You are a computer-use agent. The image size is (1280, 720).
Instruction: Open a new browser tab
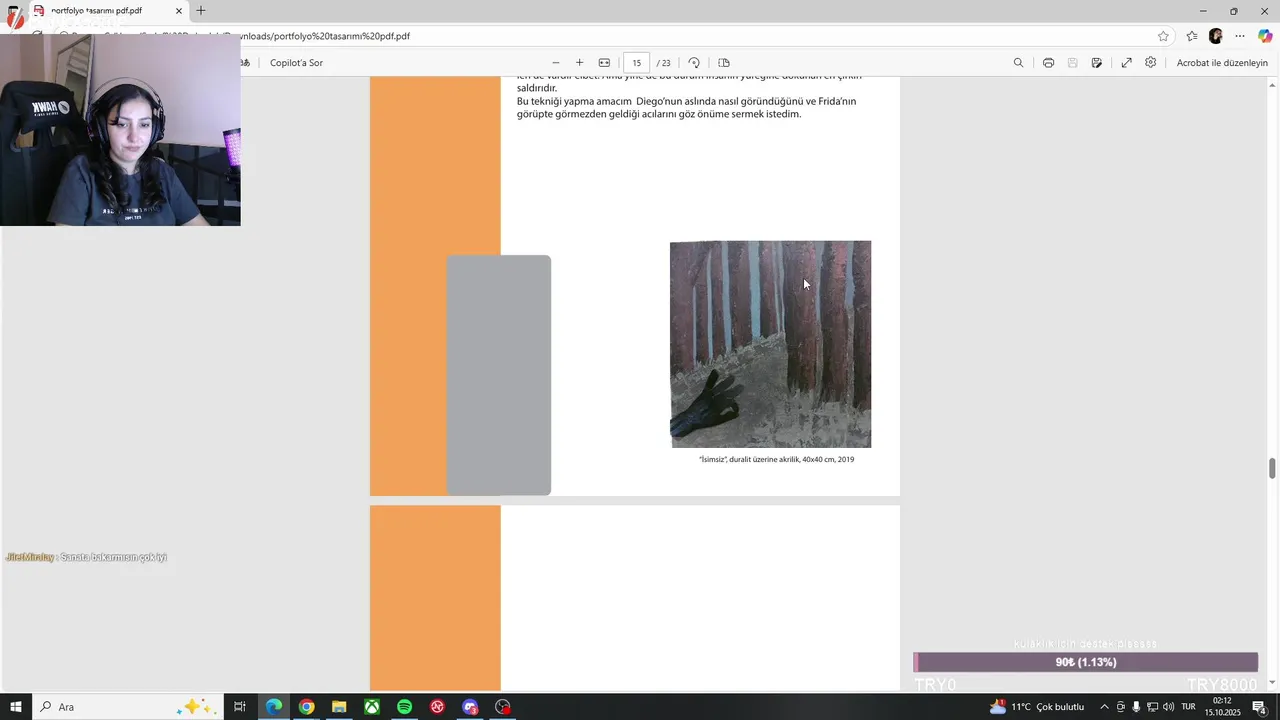pos(201,11)
